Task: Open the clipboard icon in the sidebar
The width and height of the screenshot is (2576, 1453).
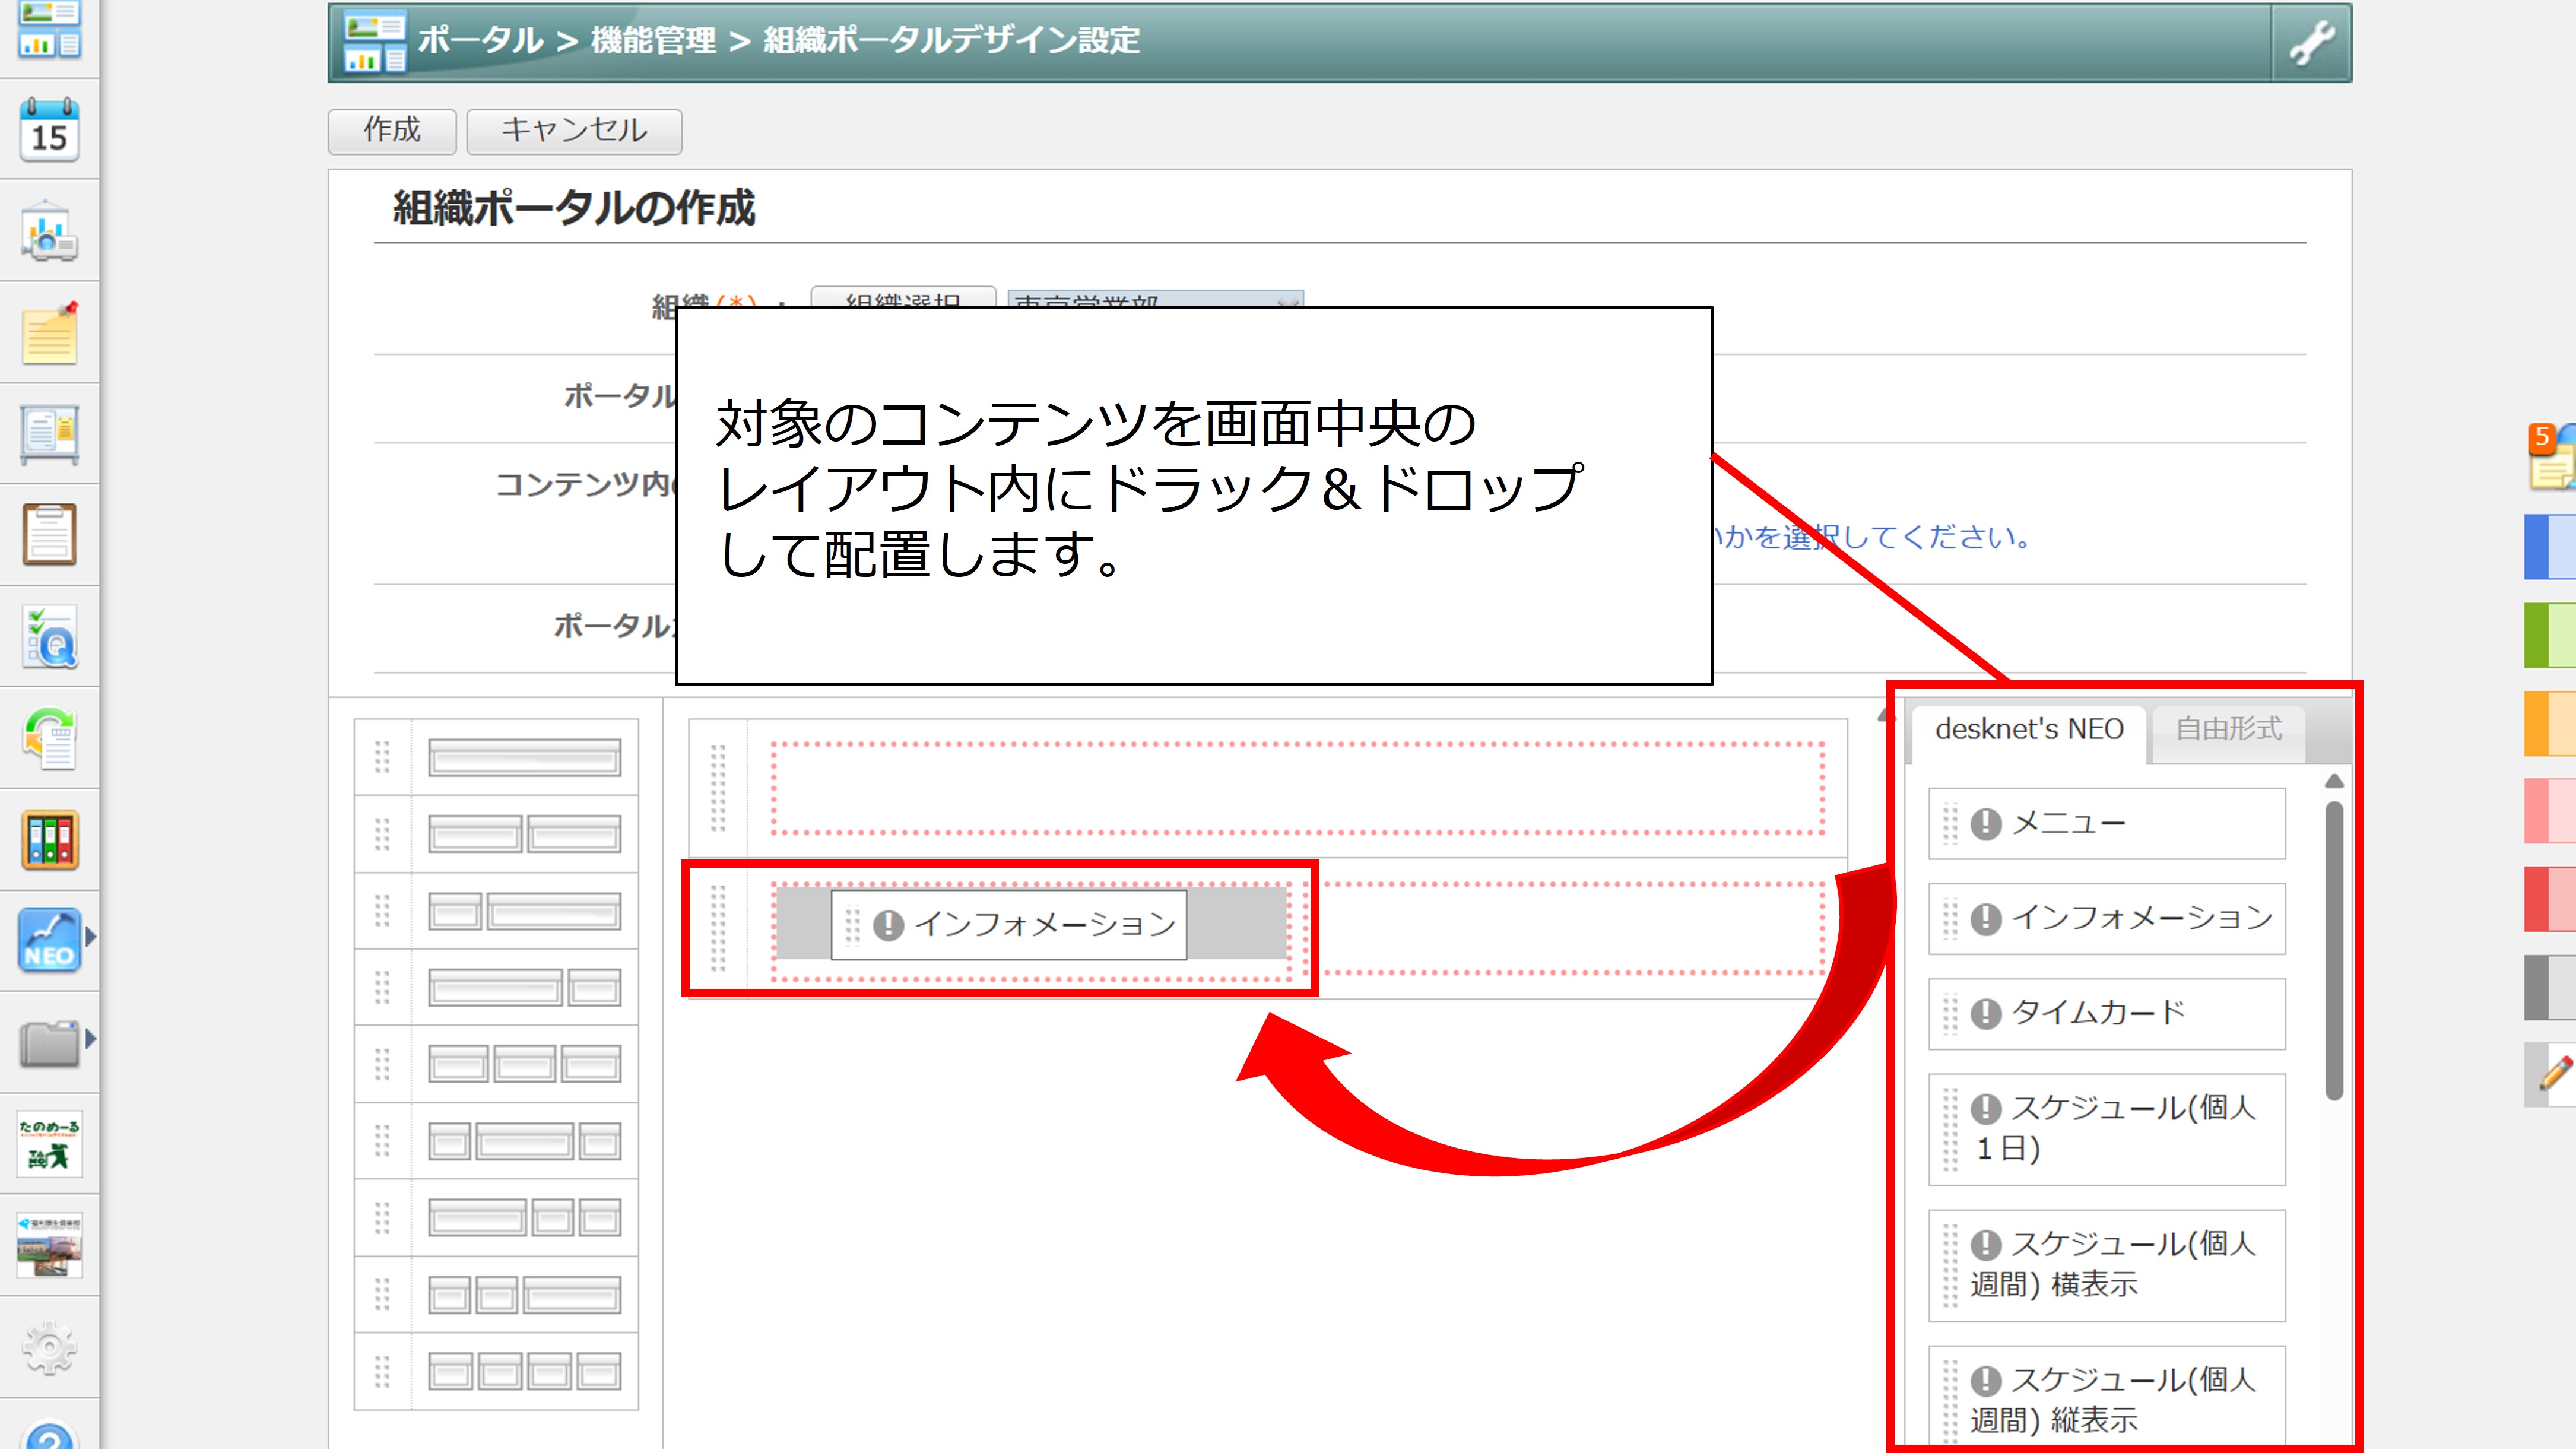Action: pyautogui.click(x=49, y=535)
